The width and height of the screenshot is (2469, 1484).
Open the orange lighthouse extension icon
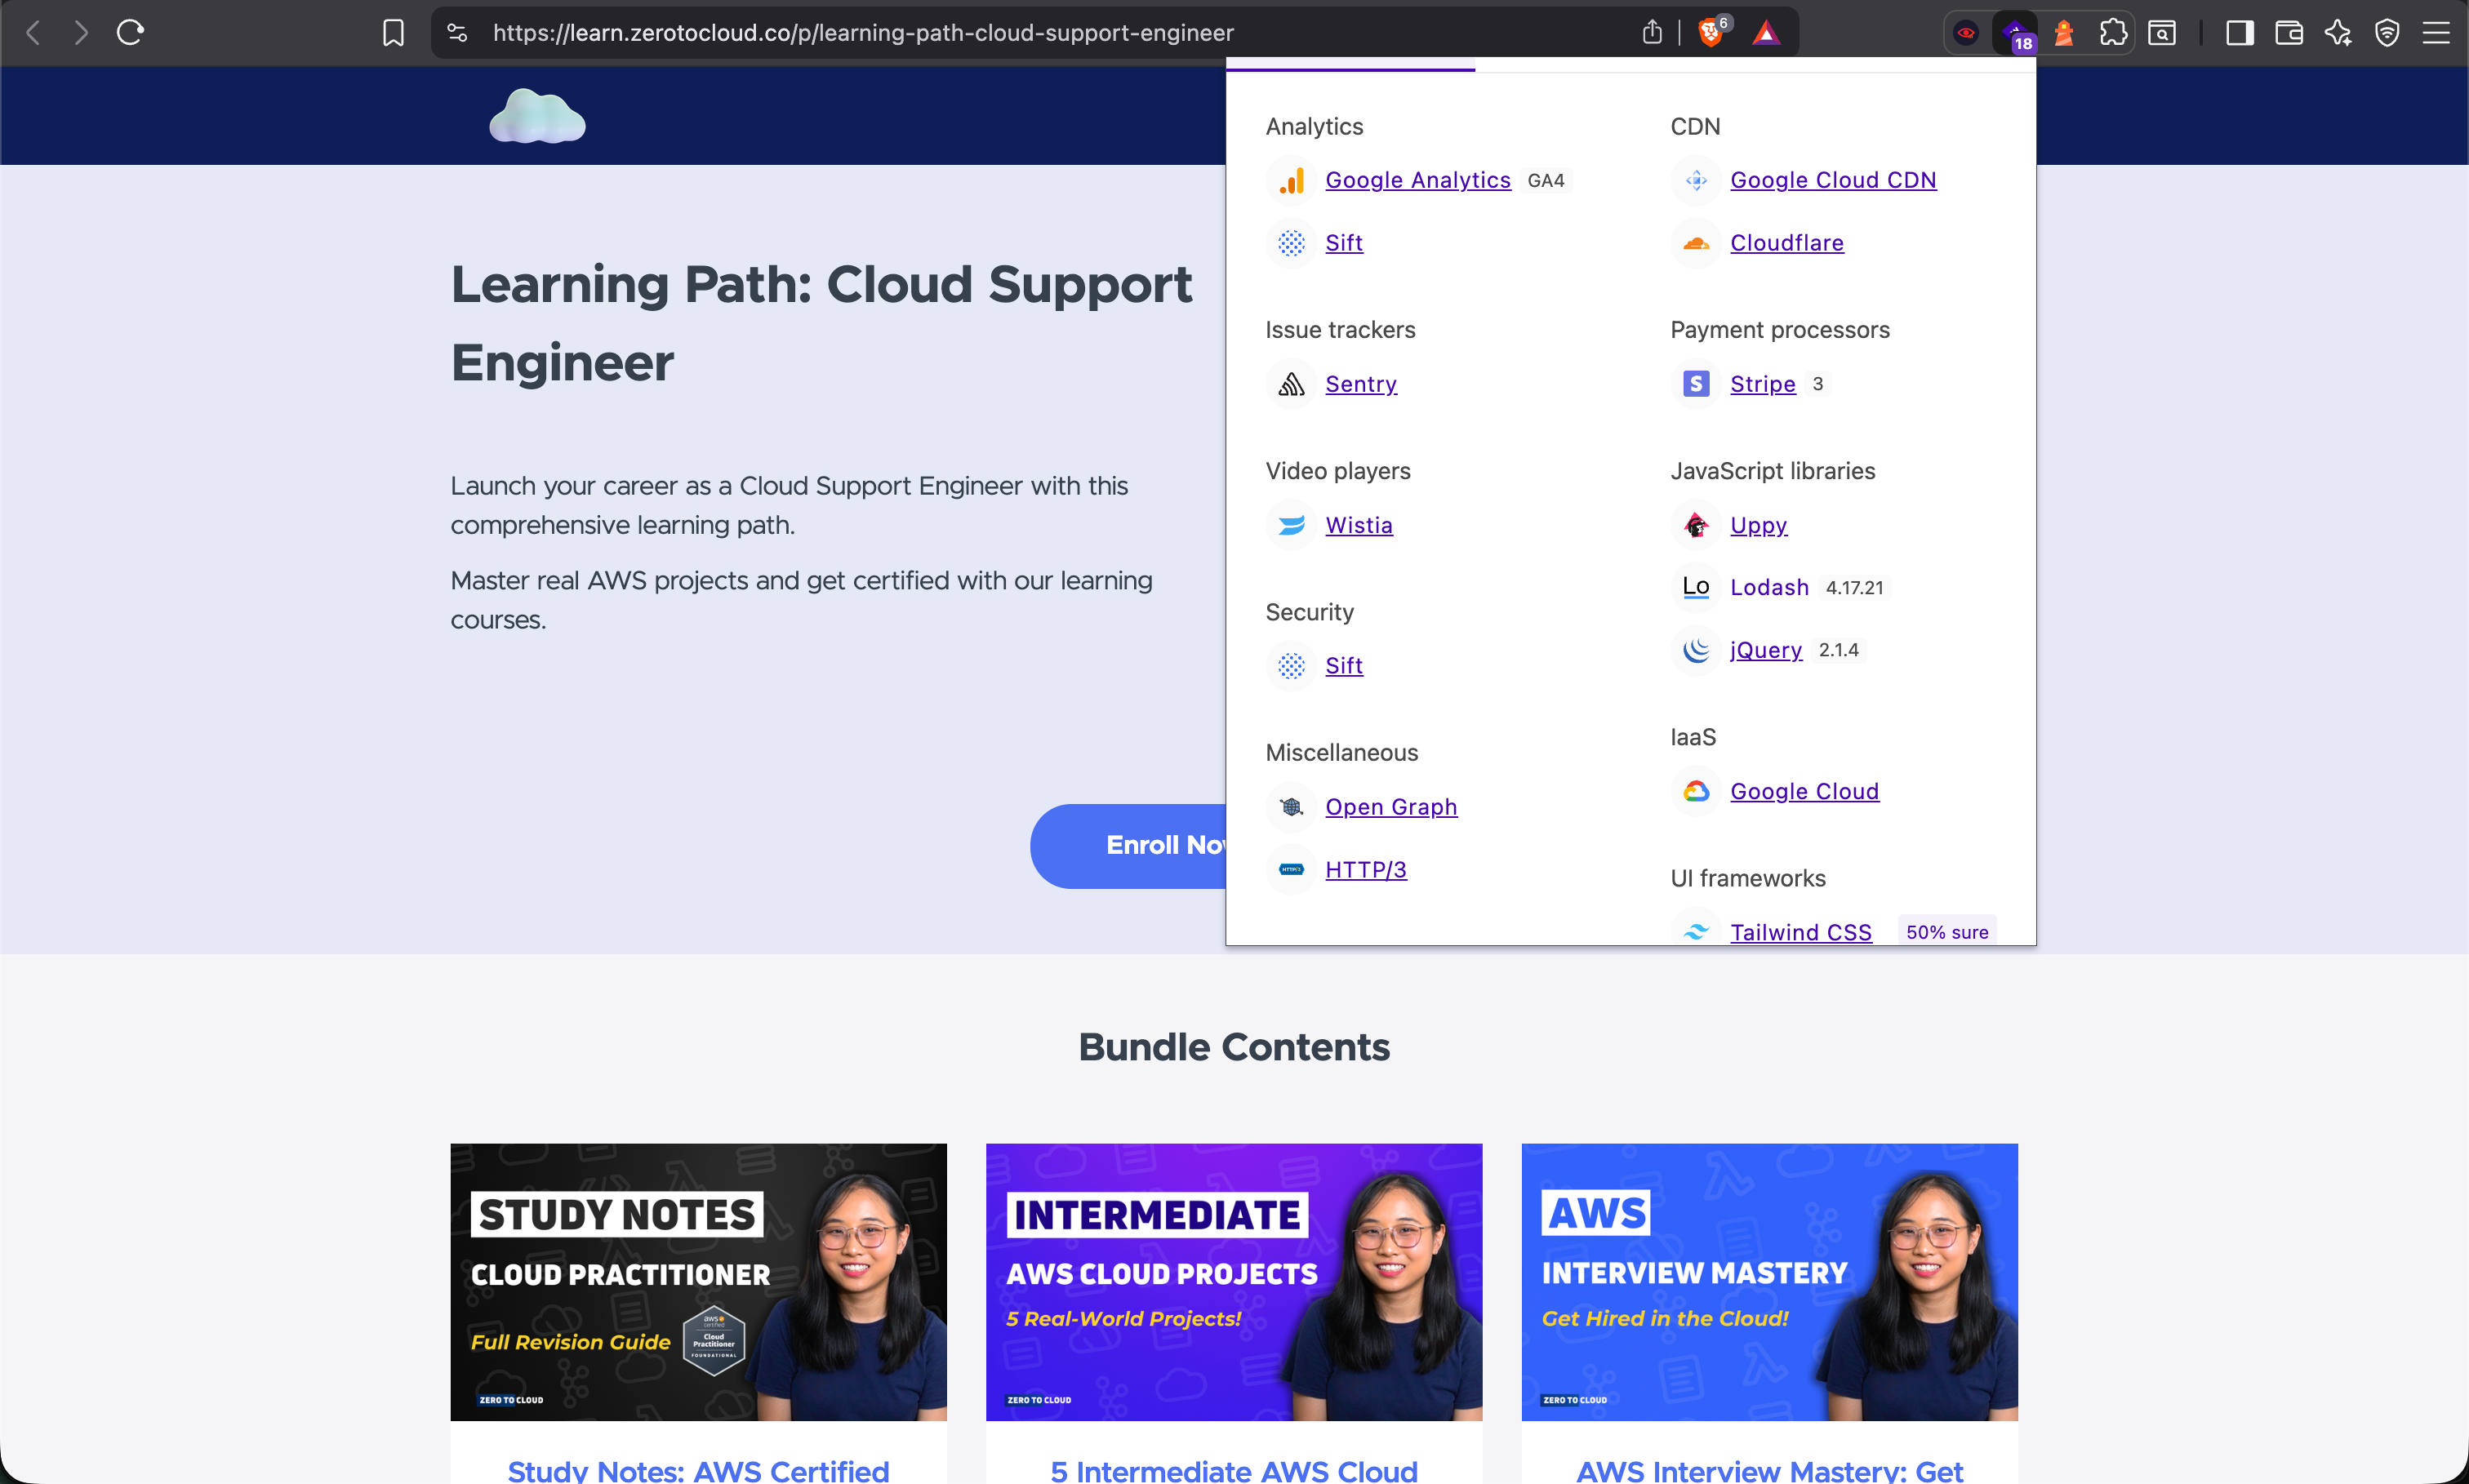(x=2064, y=33)
